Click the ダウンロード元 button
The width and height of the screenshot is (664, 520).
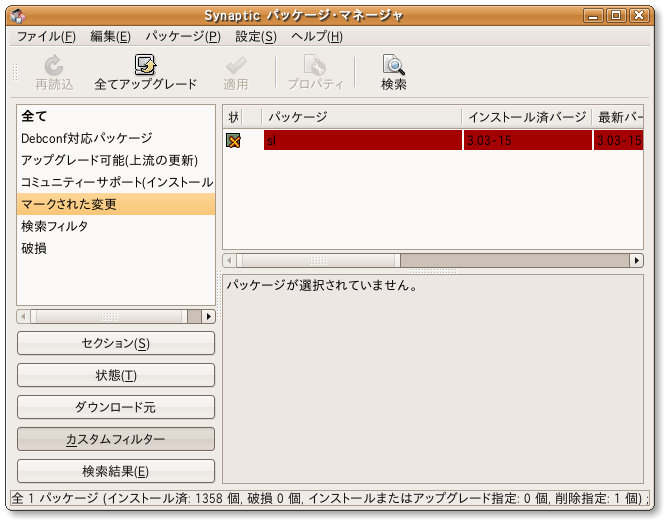(116, 407)
